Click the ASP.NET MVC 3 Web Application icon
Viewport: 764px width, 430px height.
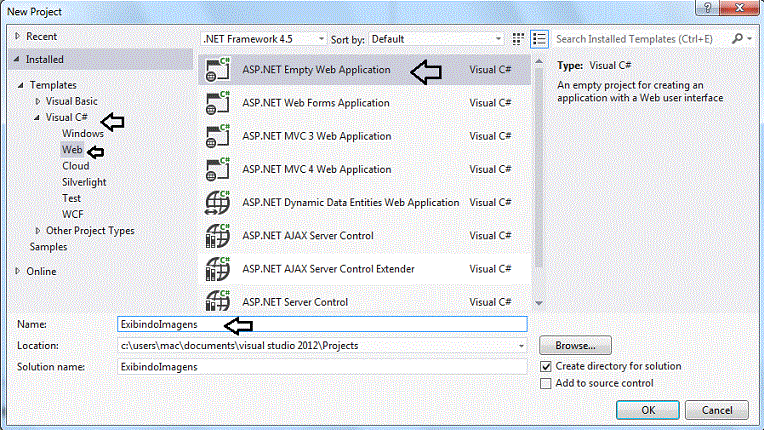[217, 136]
